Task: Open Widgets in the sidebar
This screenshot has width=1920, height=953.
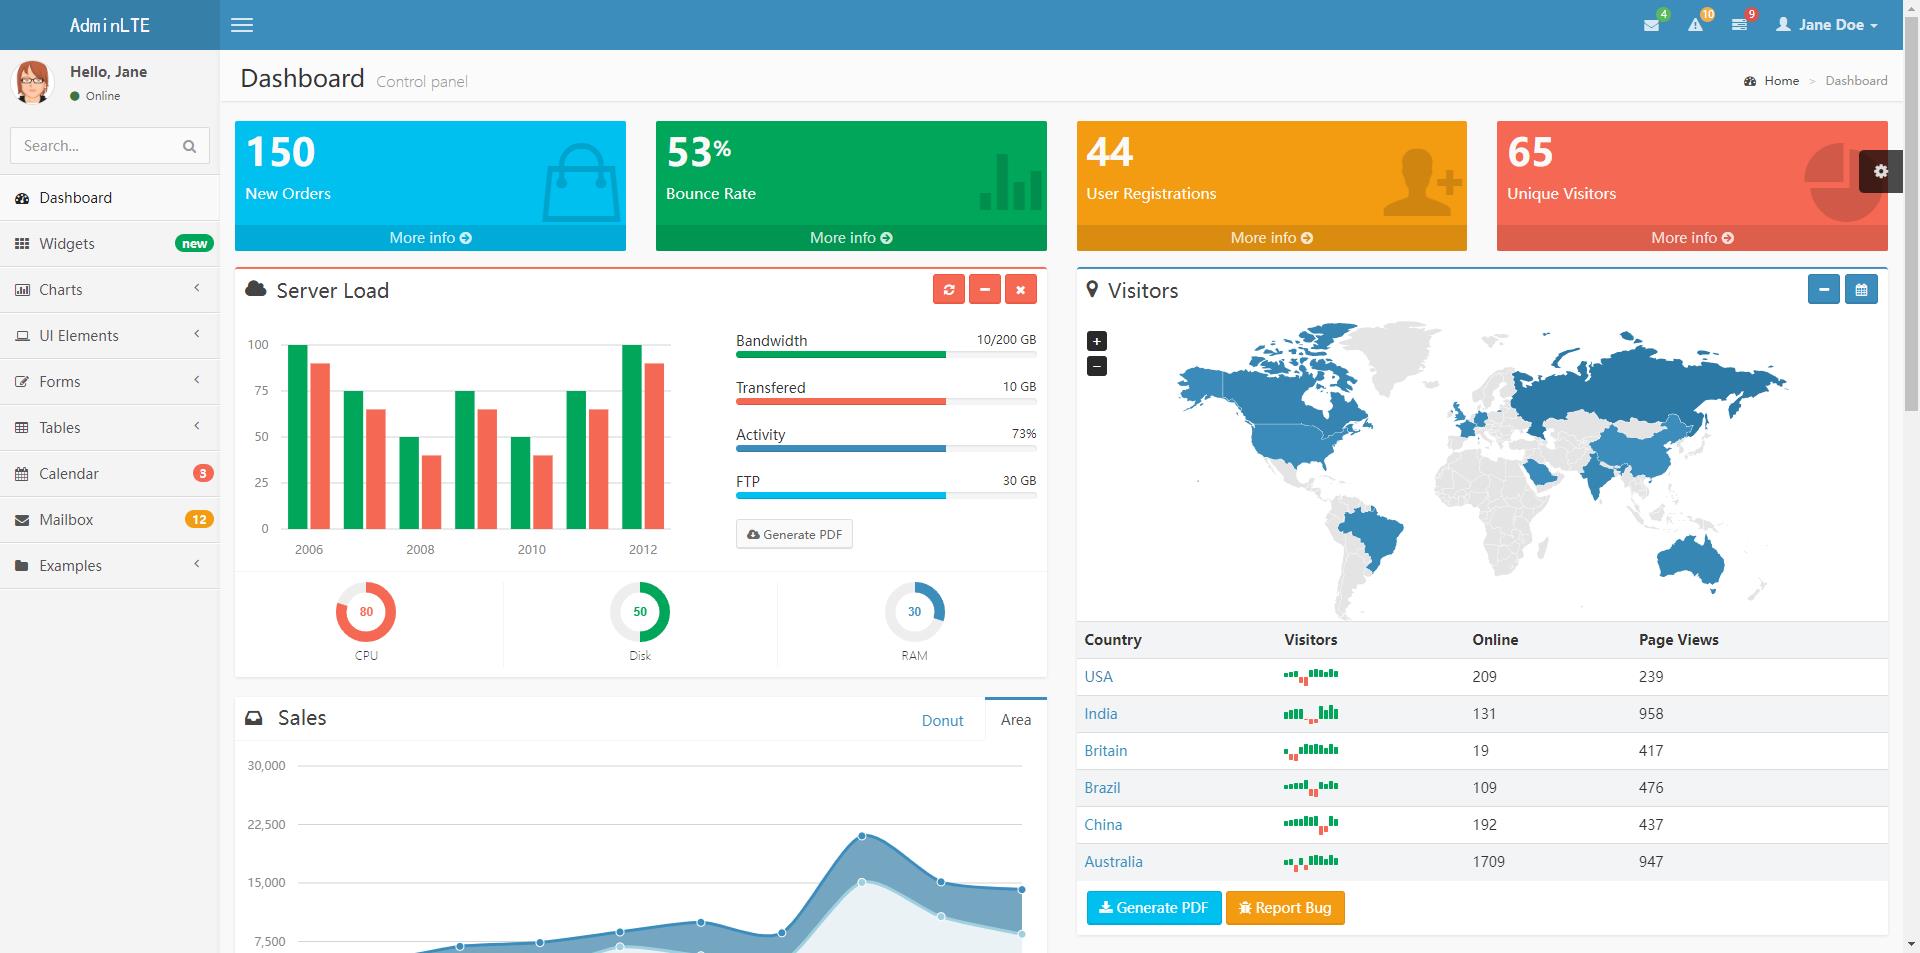Action: coord(110,244)
